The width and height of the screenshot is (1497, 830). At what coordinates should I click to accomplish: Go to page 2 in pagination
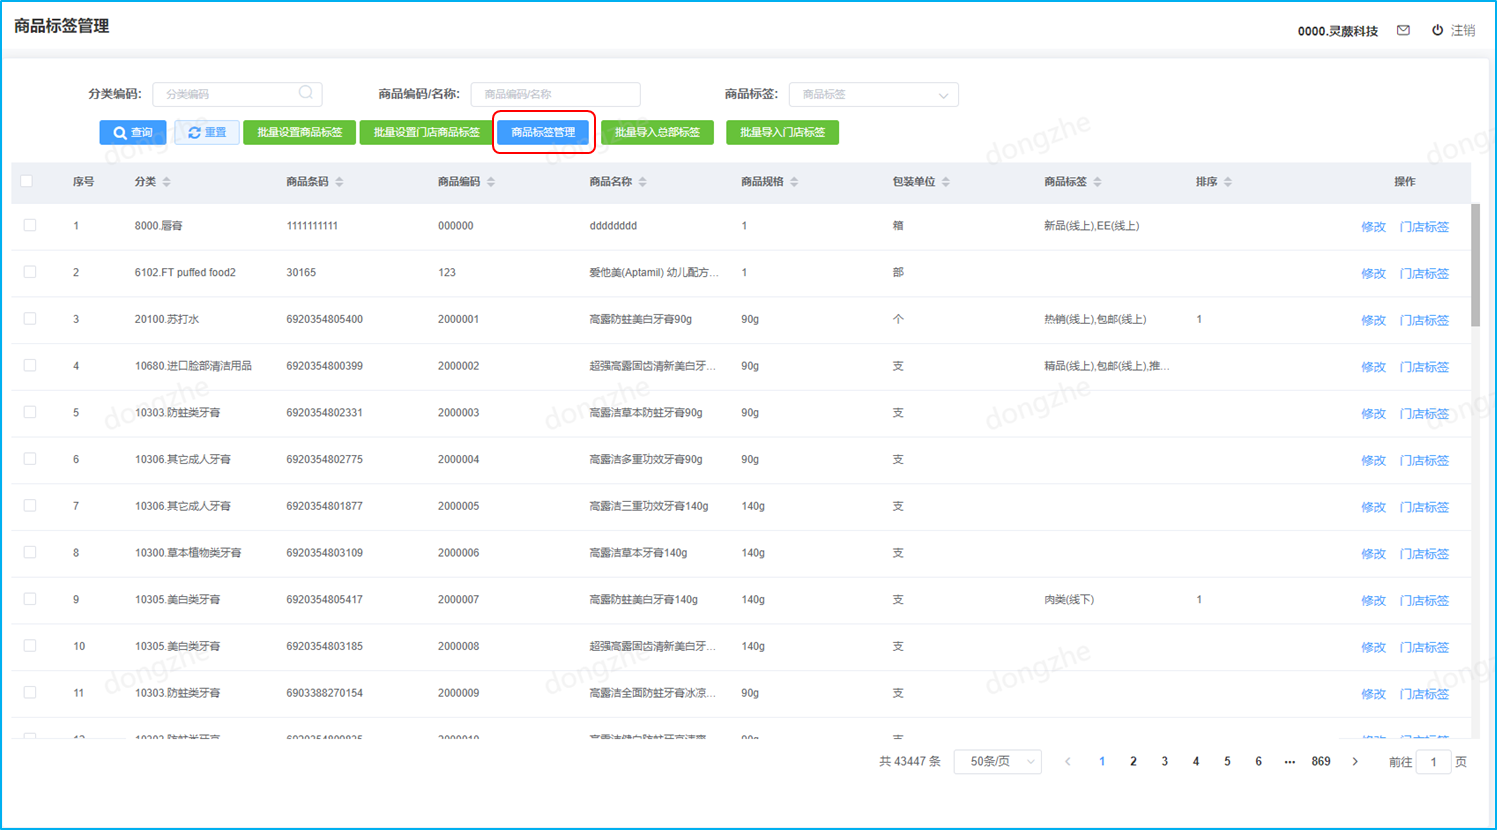point(1133,762)
